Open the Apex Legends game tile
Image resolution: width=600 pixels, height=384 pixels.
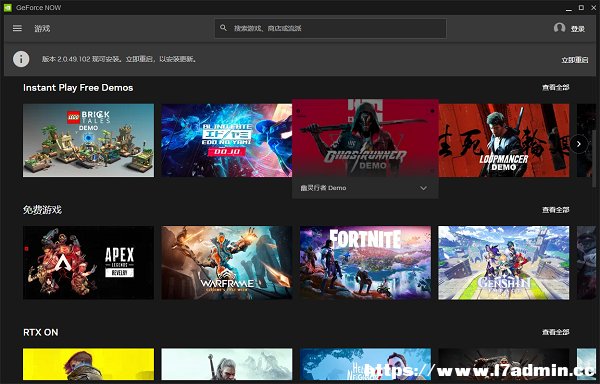pyautogui.click(x=88, y=263)
